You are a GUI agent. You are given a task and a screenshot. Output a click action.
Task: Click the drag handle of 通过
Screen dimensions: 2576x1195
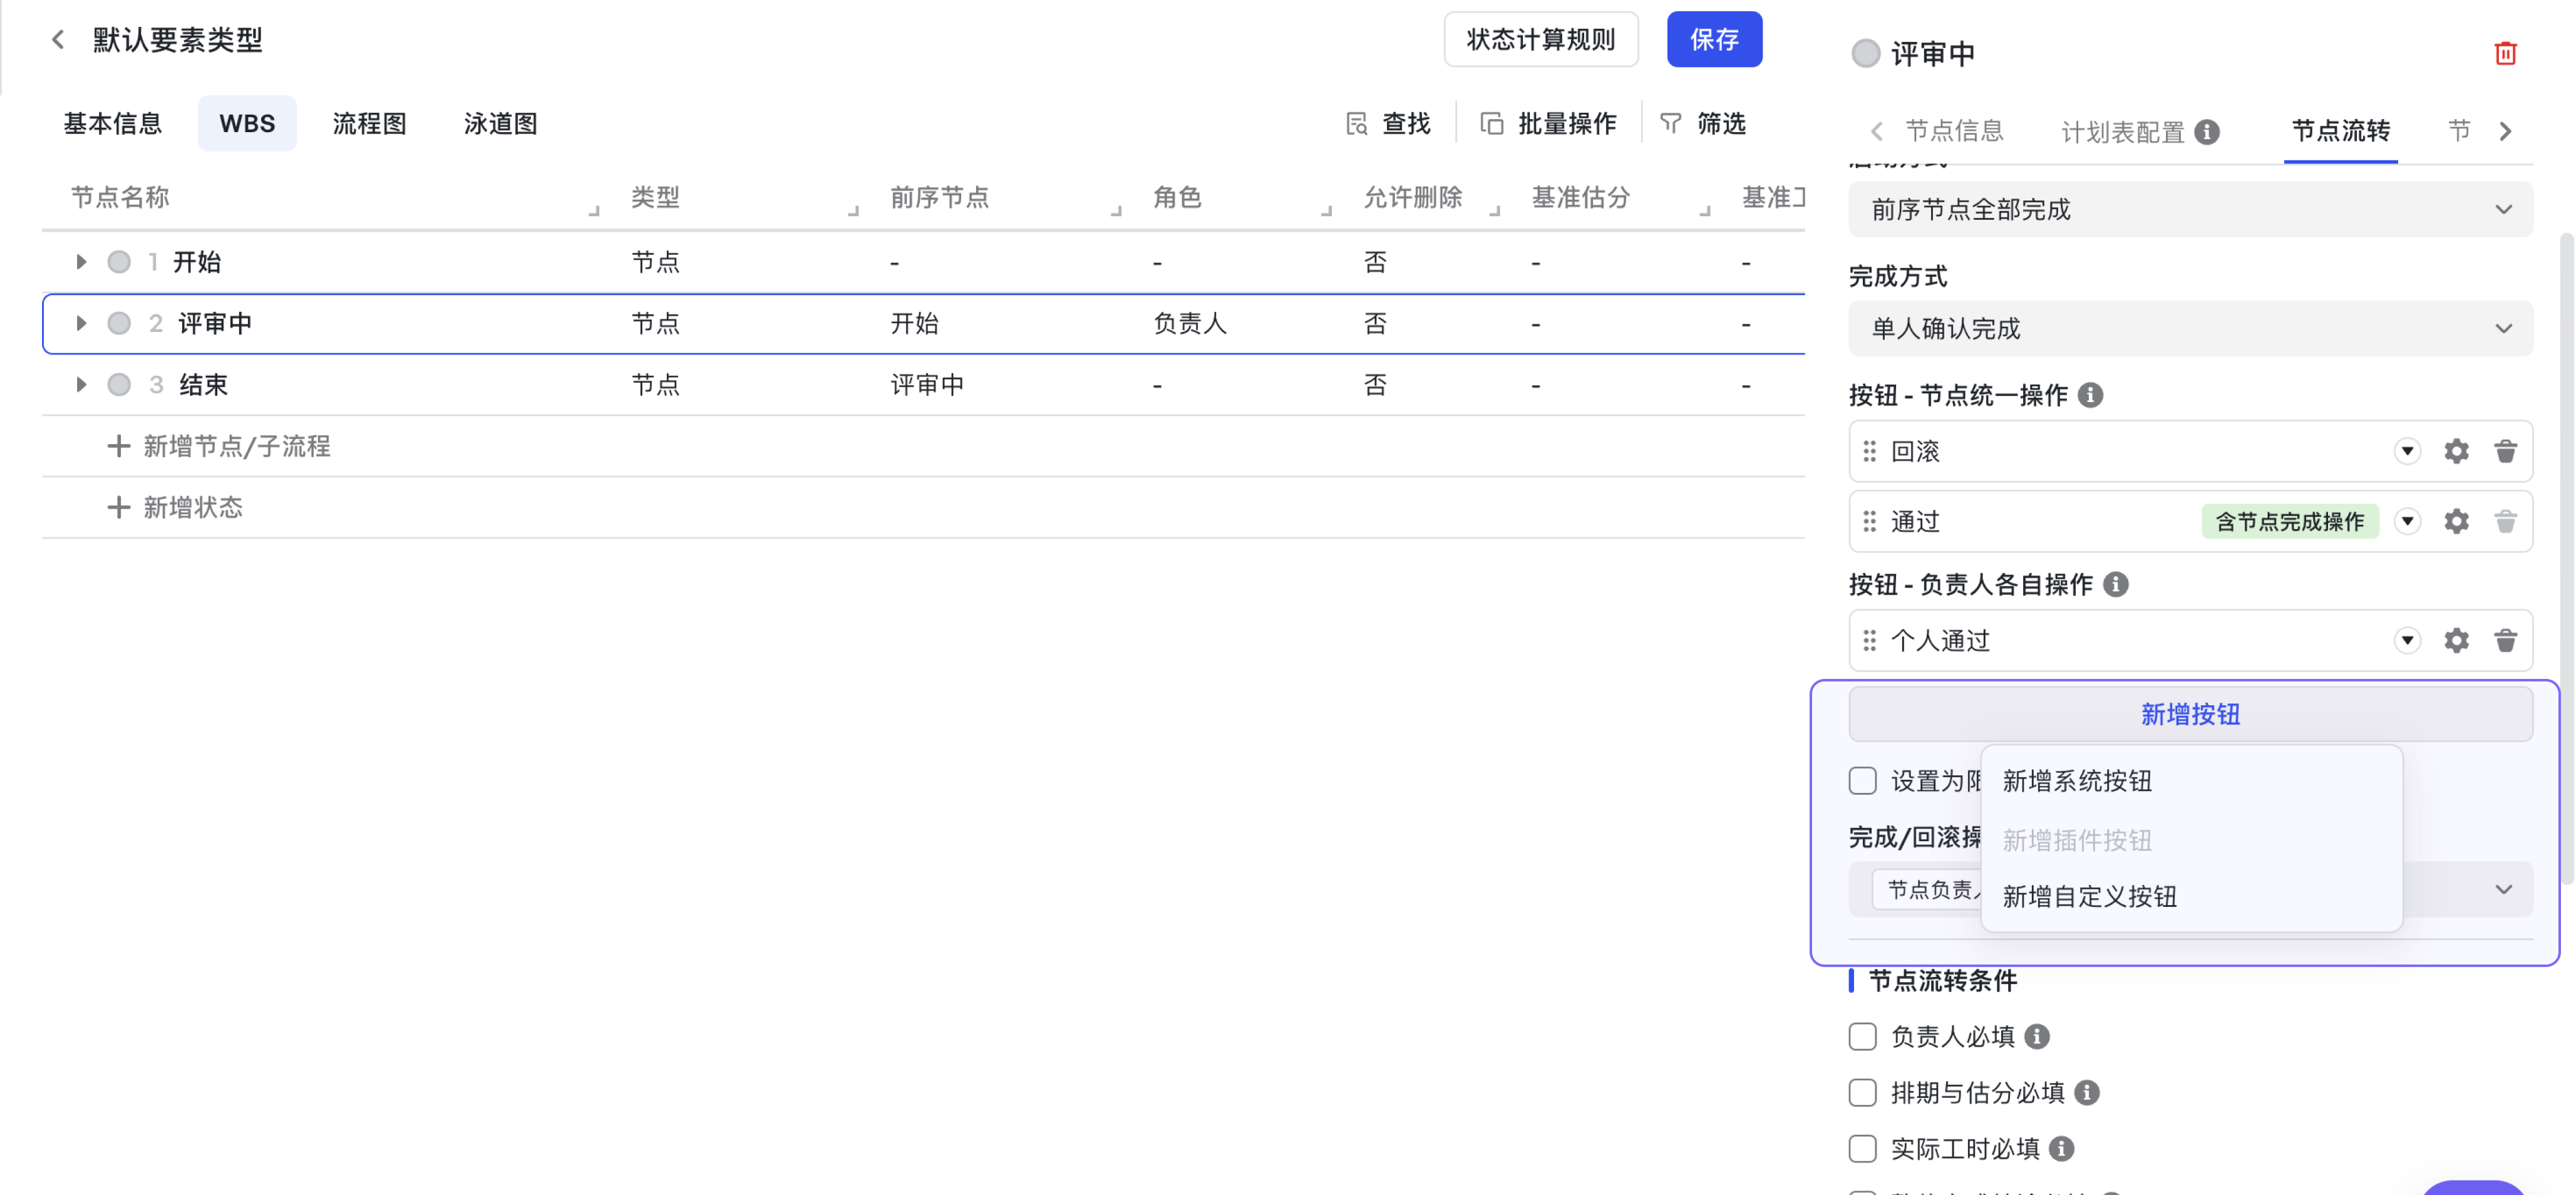click(1869, 521)
